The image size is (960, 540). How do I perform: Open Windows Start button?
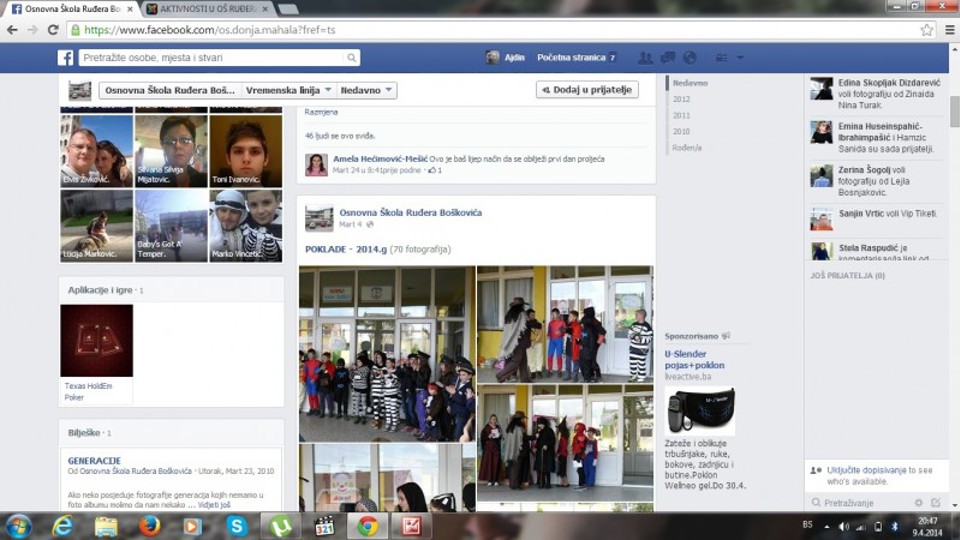point(18,526)
